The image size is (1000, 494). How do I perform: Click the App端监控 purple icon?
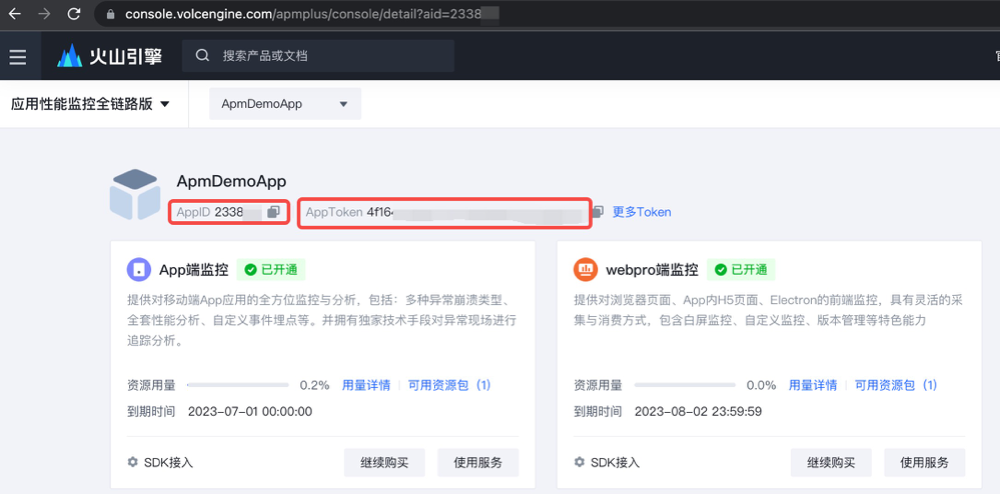tap(139, 270)
